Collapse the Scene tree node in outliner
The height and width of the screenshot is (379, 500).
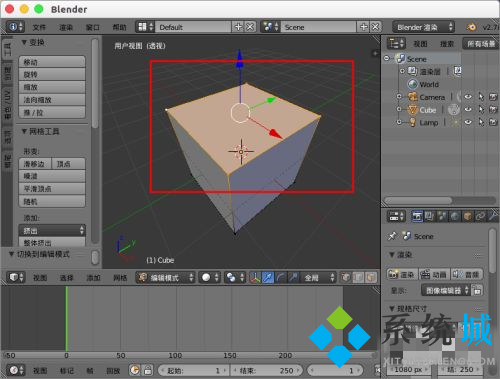(387, 58)
